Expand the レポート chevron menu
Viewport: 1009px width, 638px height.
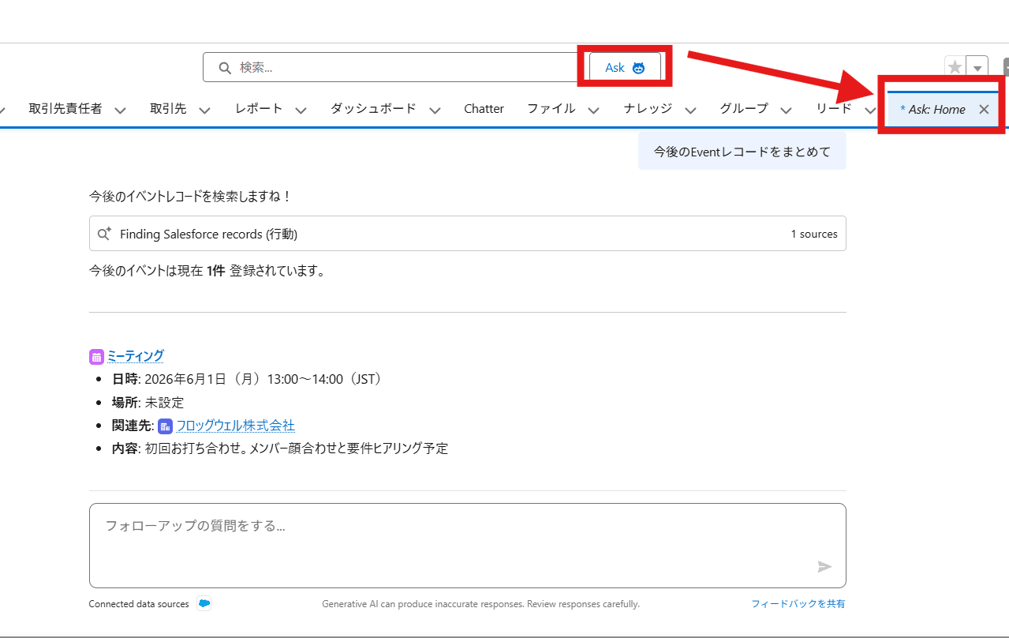coord(301,110)
